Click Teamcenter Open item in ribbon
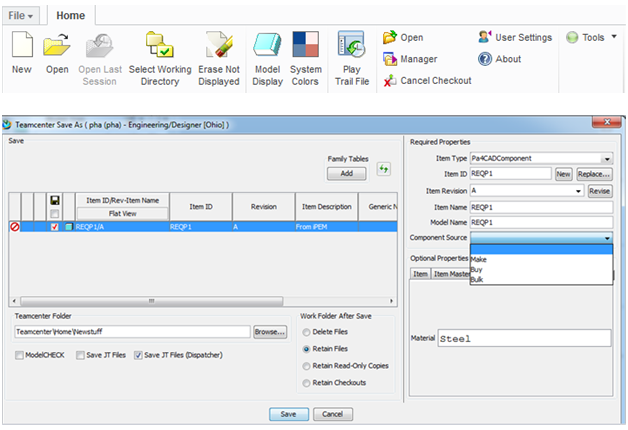This screenshot has width=628, height=430. tap(403, 37)
